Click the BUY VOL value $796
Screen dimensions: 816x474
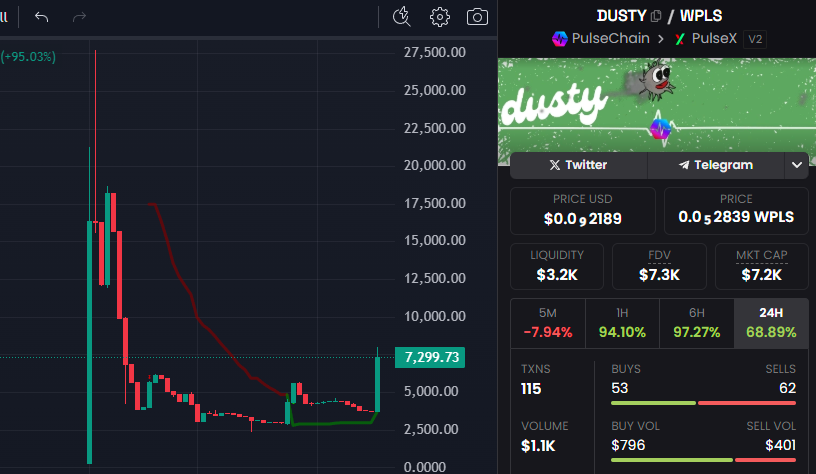click(628, 445)
